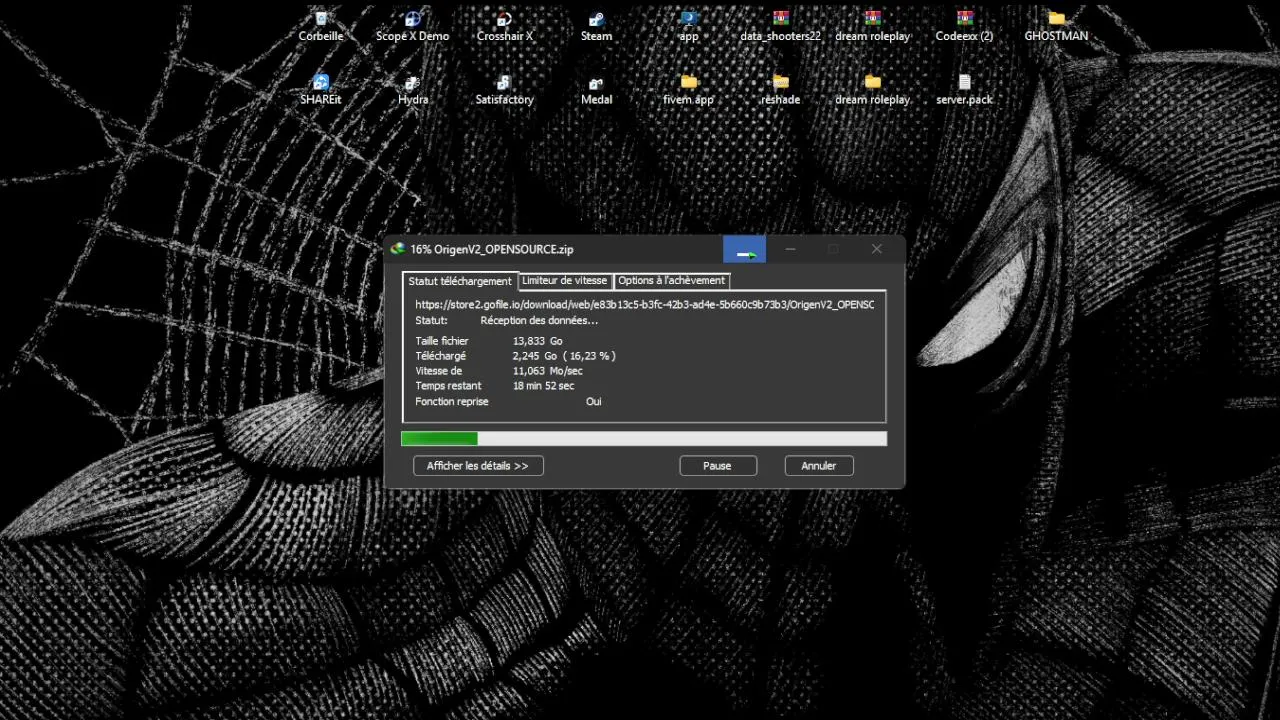Open Hydra desktop shortcut
Screen dimensions: 1280x720
(412, 90)
